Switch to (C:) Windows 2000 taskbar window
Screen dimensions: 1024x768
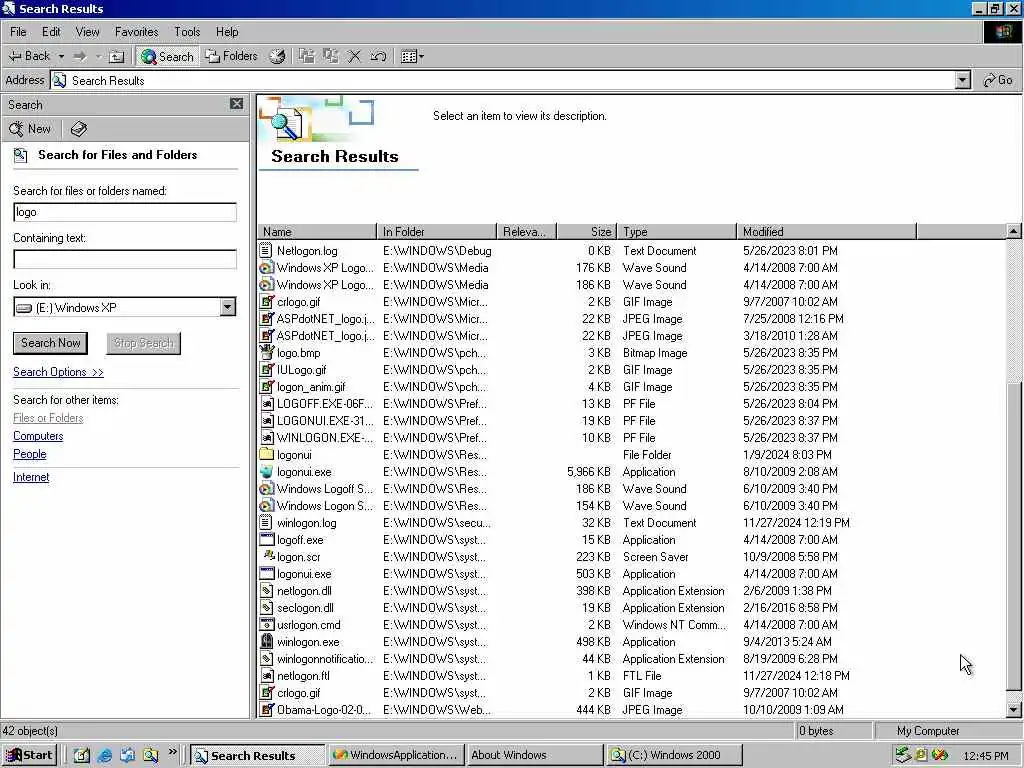(674, 755)
